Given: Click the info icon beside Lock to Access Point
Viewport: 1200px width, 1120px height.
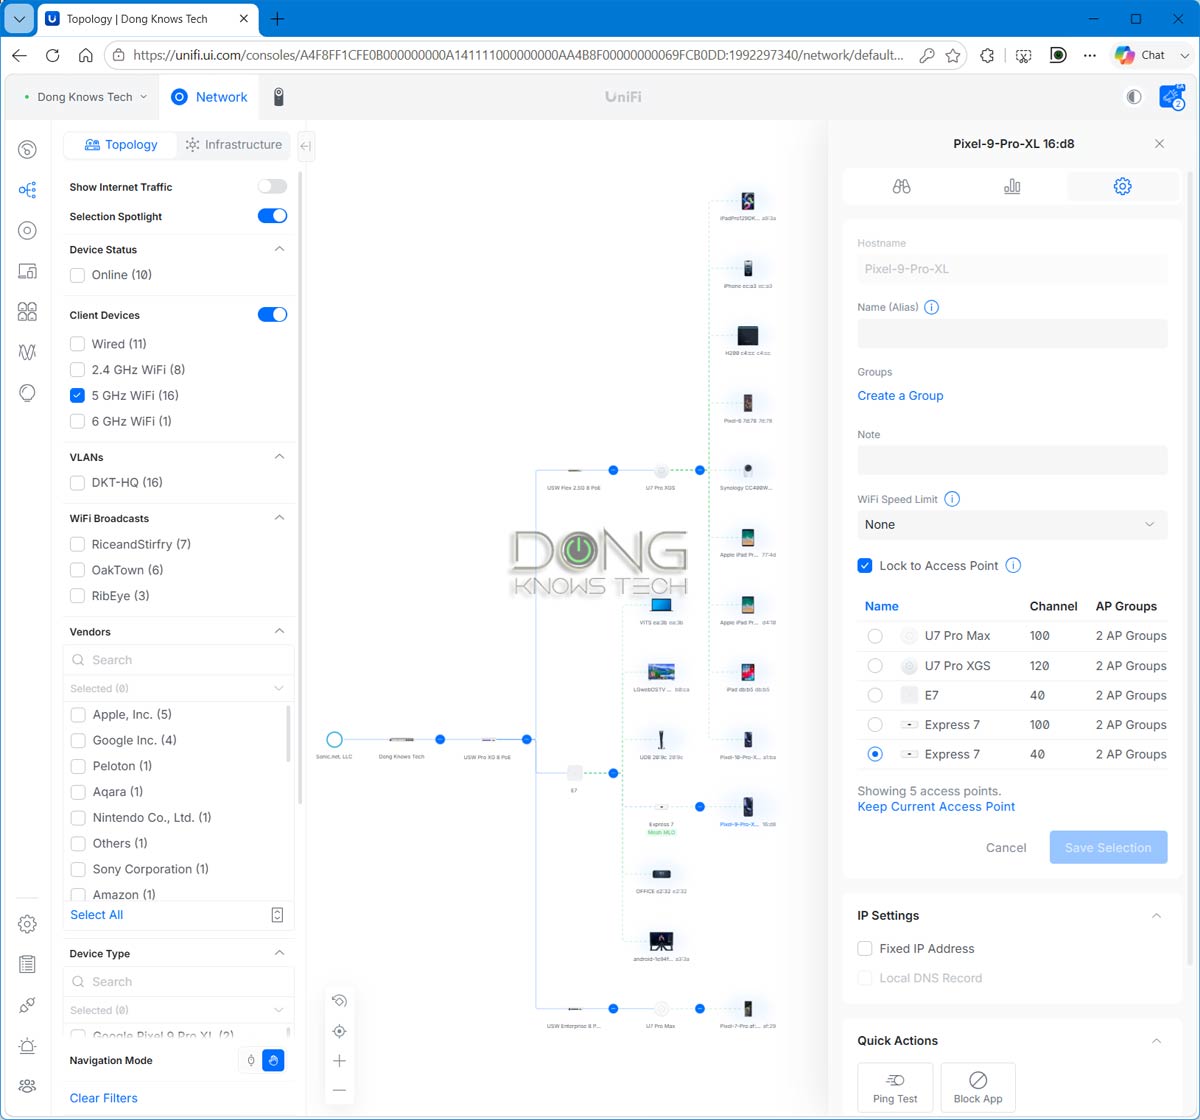Looking at the screenshot, I should (x=1013, y=565).
